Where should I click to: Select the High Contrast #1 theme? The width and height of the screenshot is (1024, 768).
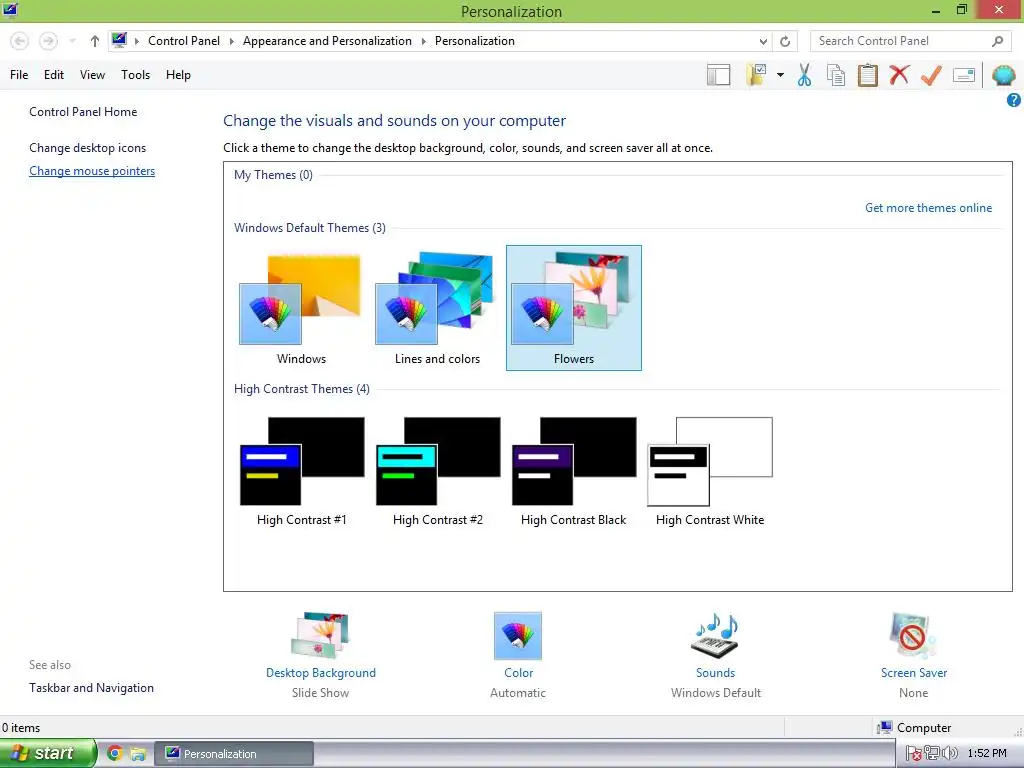[x=301, y=470]
